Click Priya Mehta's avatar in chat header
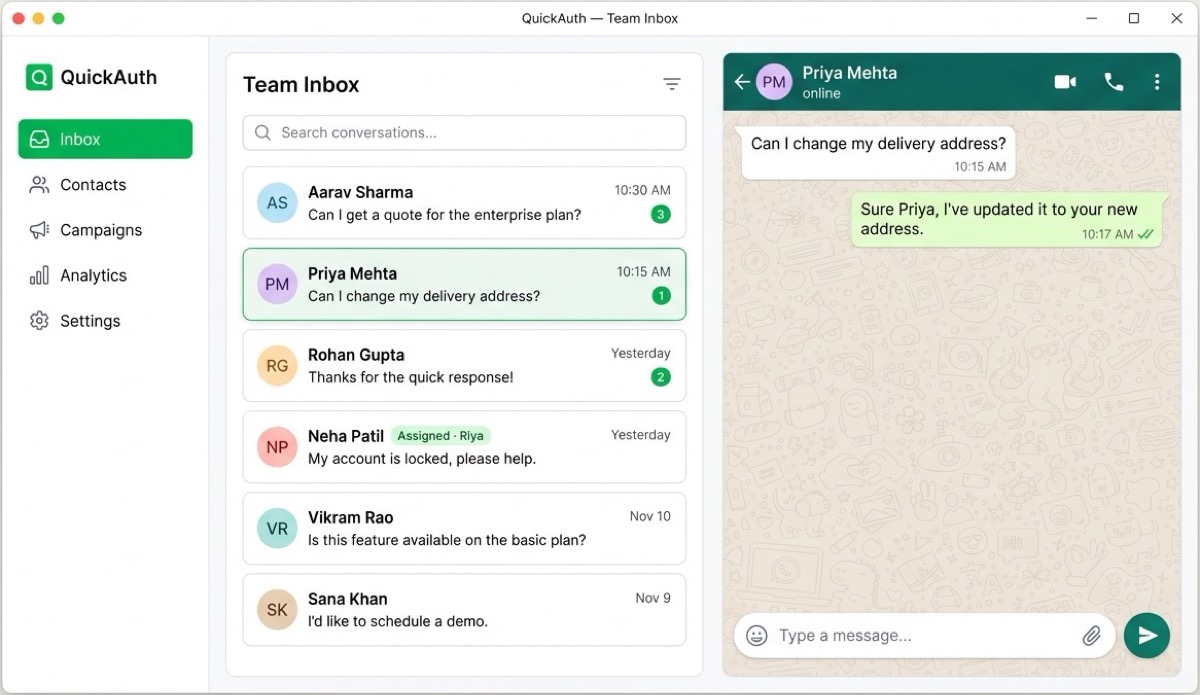 [774, 82]
